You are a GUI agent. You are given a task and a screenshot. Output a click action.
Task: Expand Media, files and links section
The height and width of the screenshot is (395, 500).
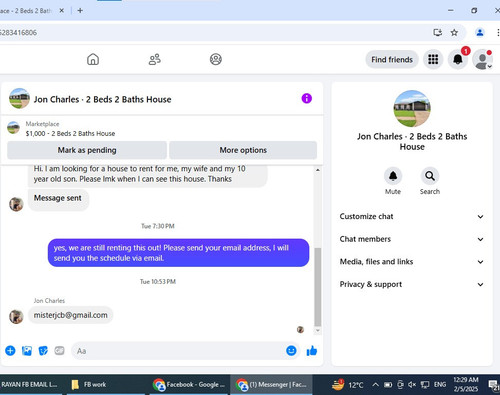[412, 262]
